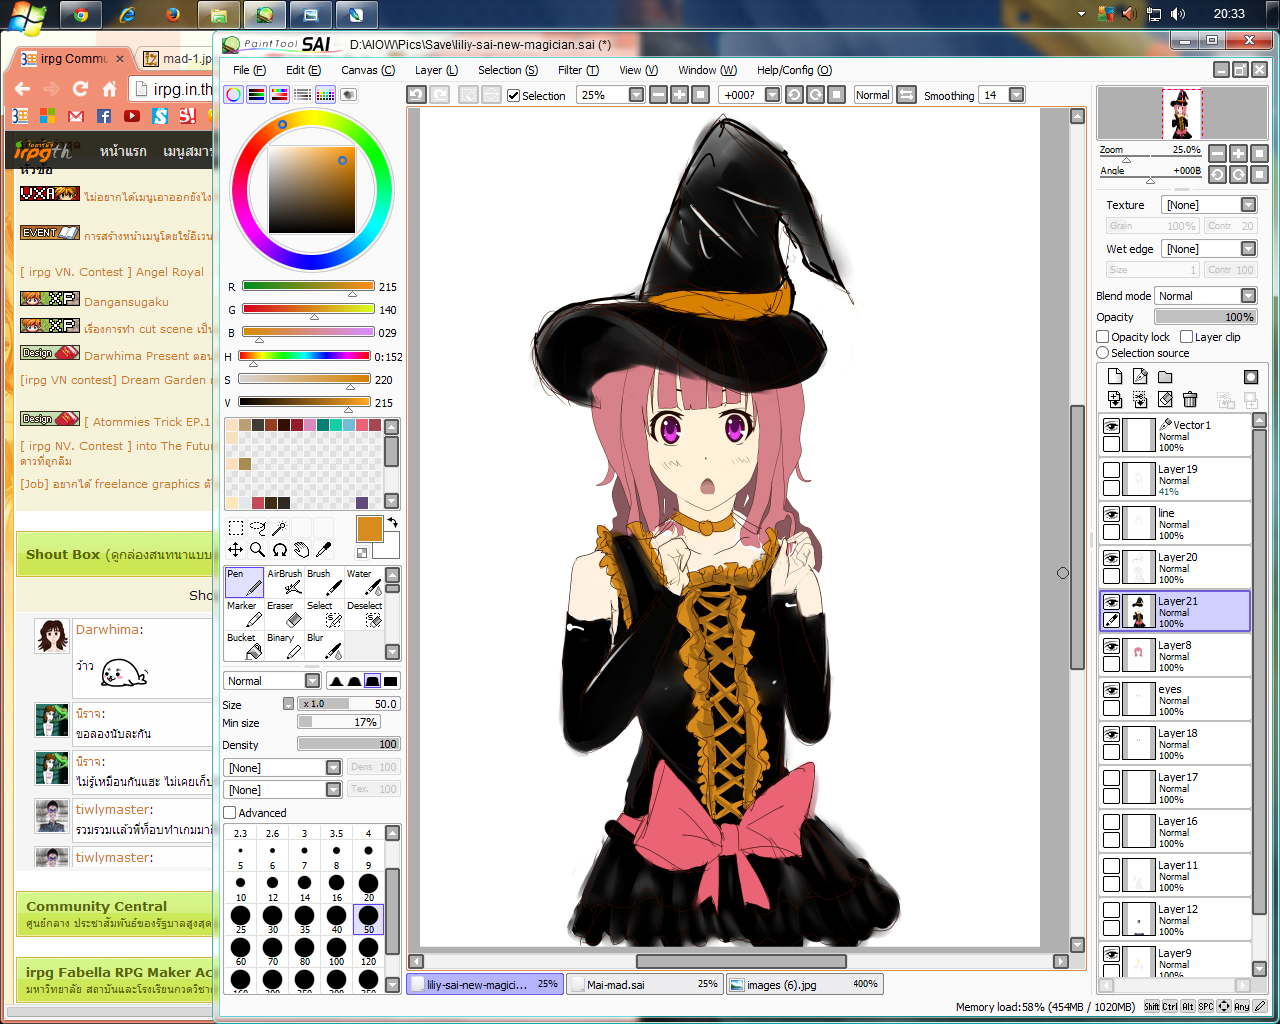Pick the Blur tool
This screenshot has height=1024, width=1280.
click(324, 646)
